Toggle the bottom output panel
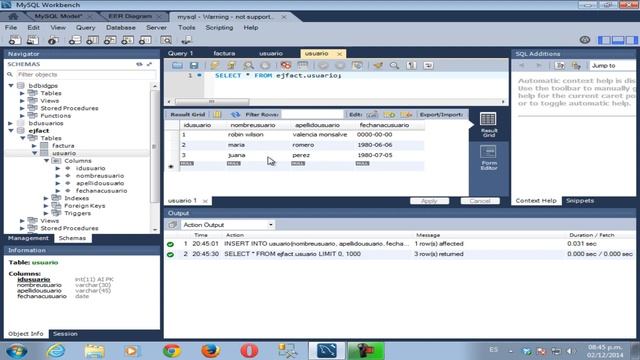 [618, 40]
